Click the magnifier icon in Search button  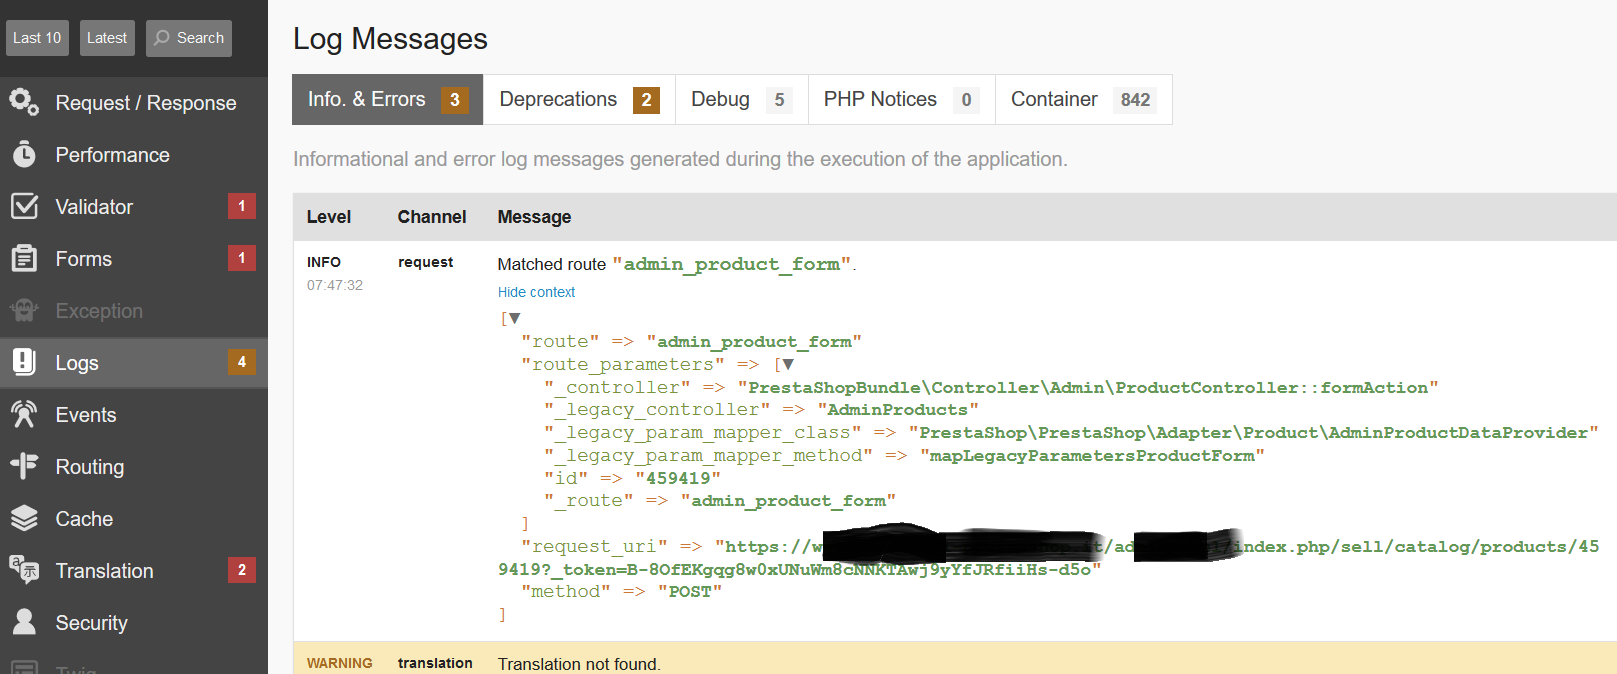tap(162, 38)
